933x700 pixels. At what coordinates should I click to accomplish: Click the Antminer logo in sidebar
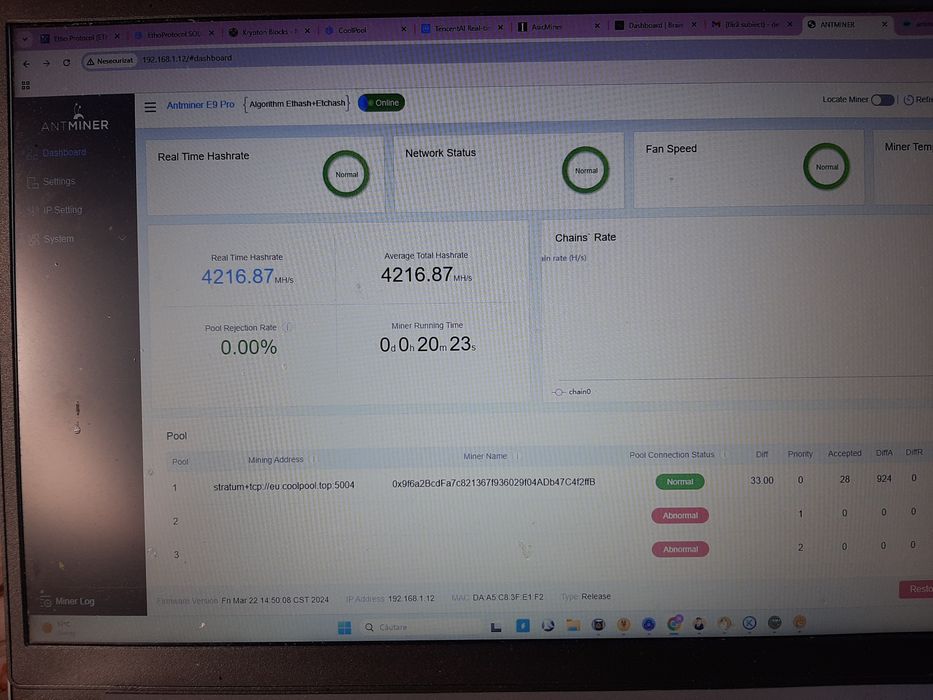click(75, 118)
